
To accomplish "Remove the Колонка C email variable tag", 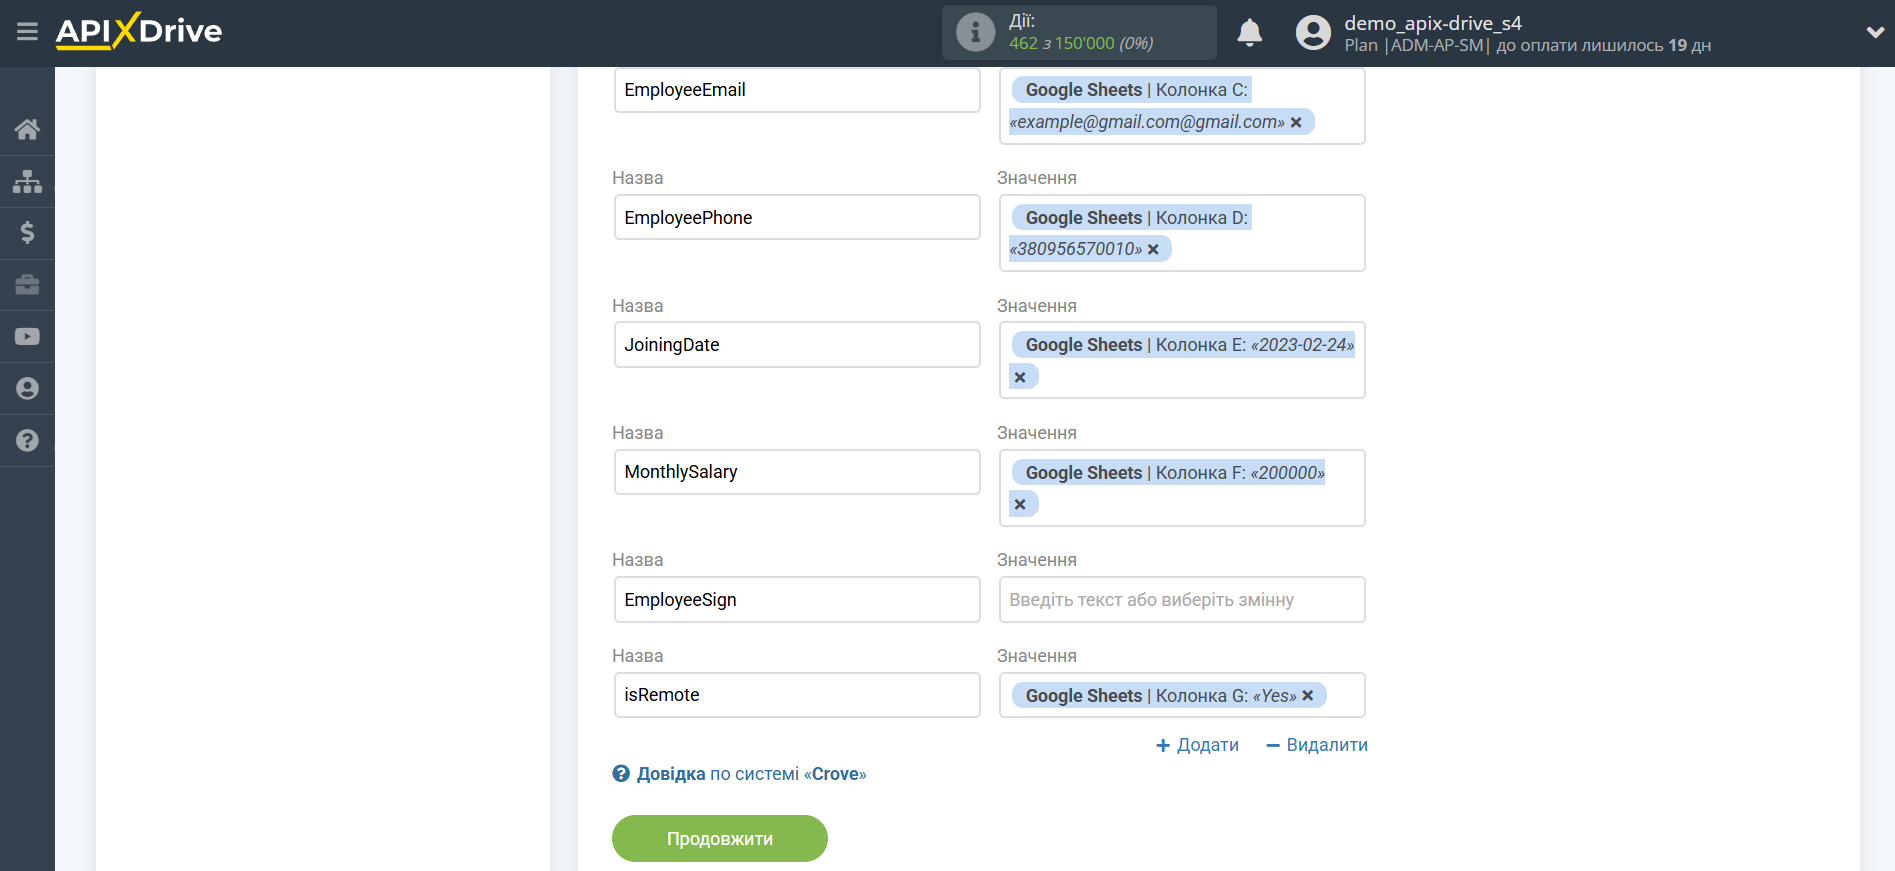I will [1296, 122].
